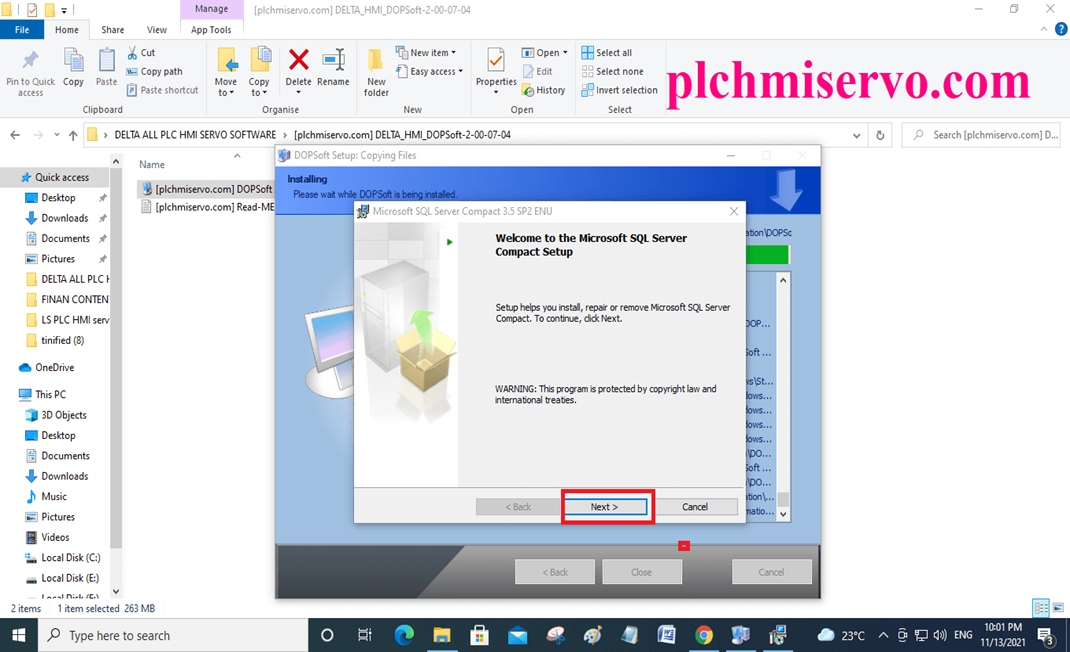Open the Windows Start menu
This screenshot has width=1070, height=652.
click(18, 636)
